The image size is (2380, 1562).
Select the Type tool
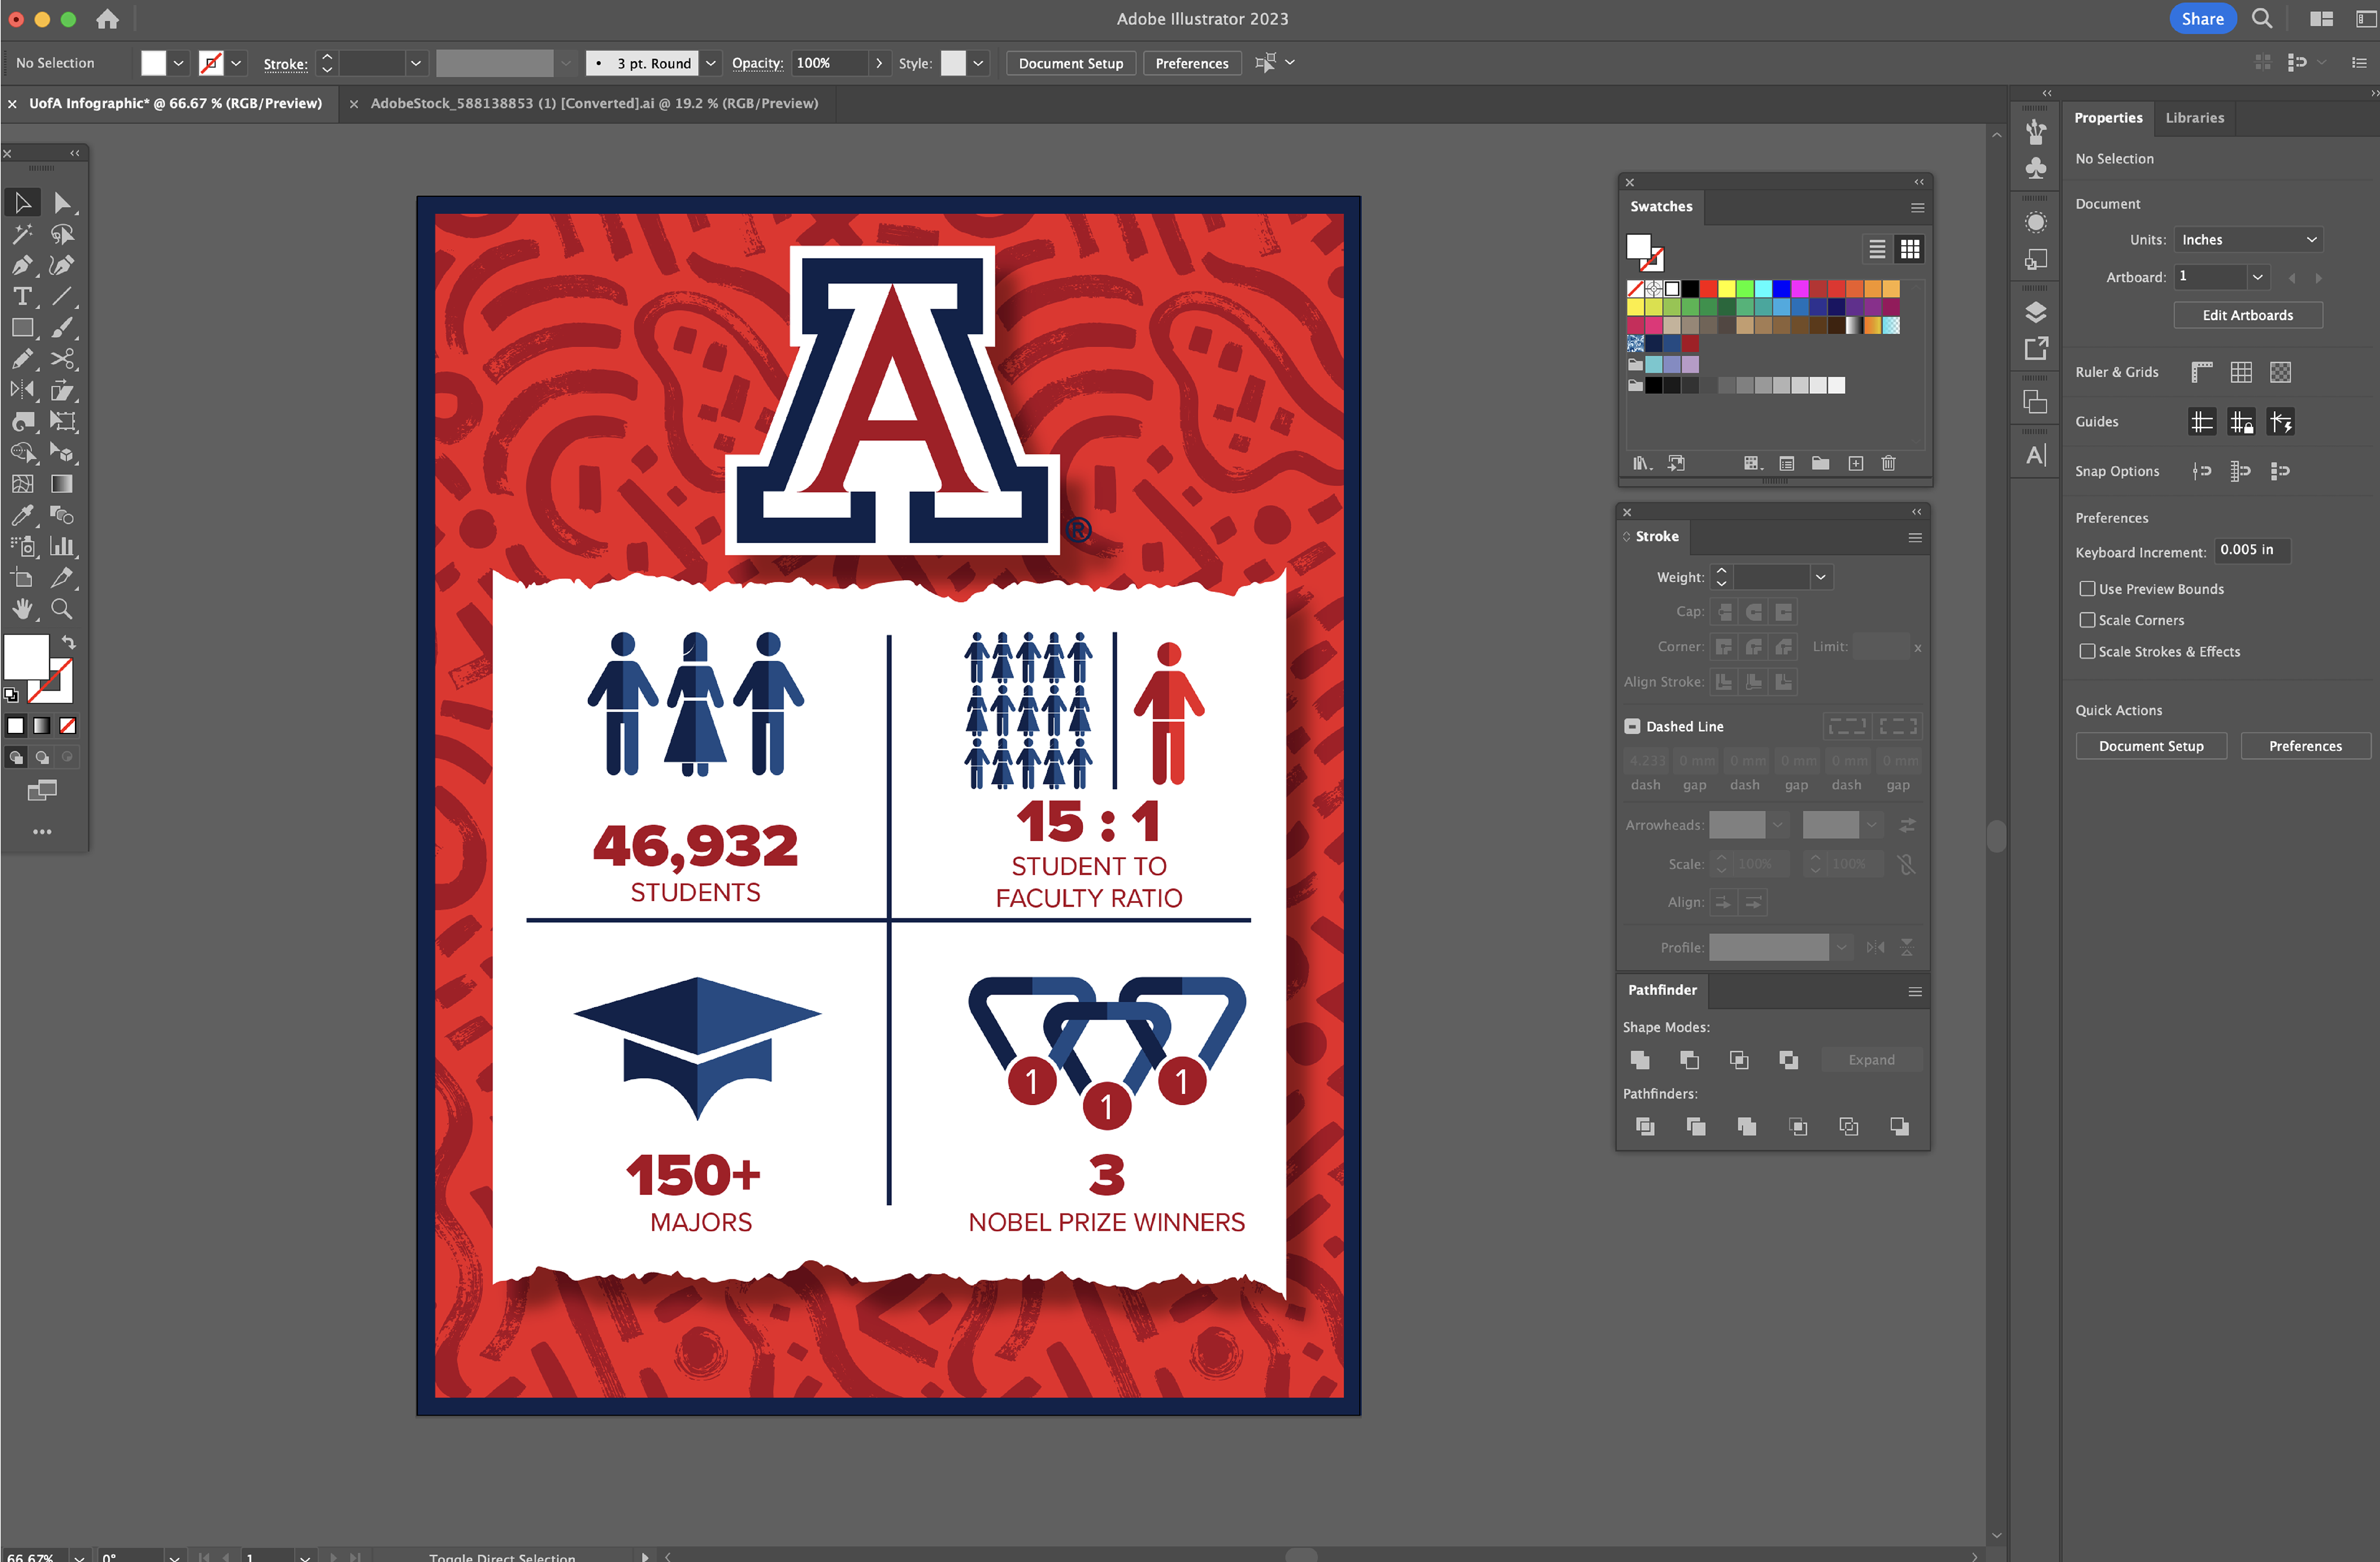pos(22,297)
